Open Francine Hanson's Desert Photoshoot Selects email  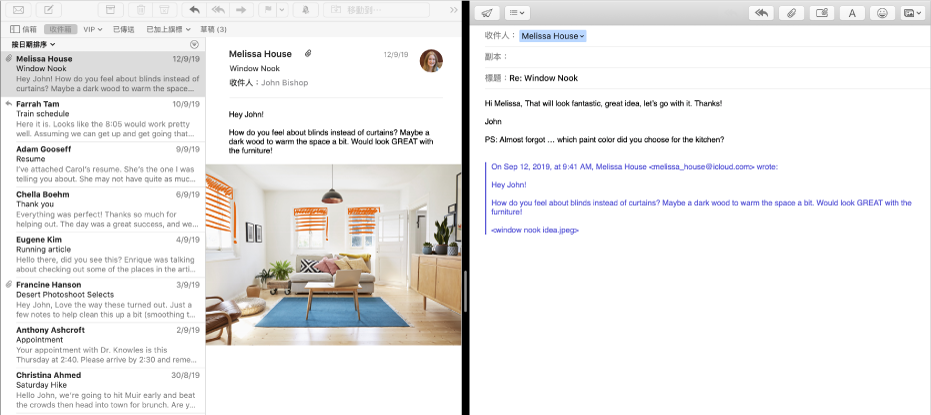tap(103, 300)
